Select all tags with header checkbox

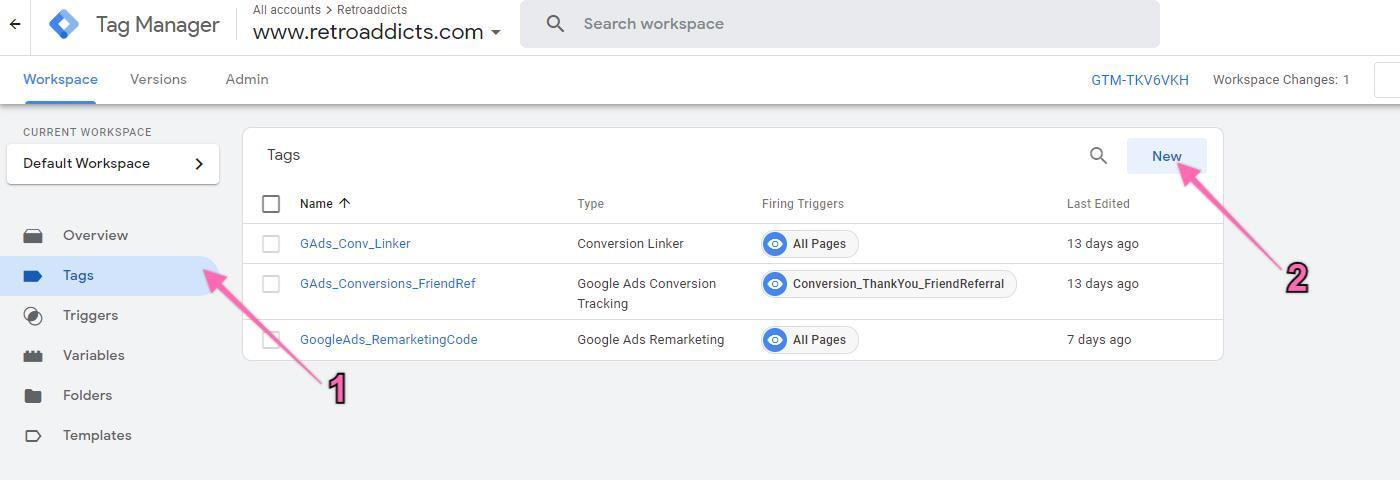point(271,204)
